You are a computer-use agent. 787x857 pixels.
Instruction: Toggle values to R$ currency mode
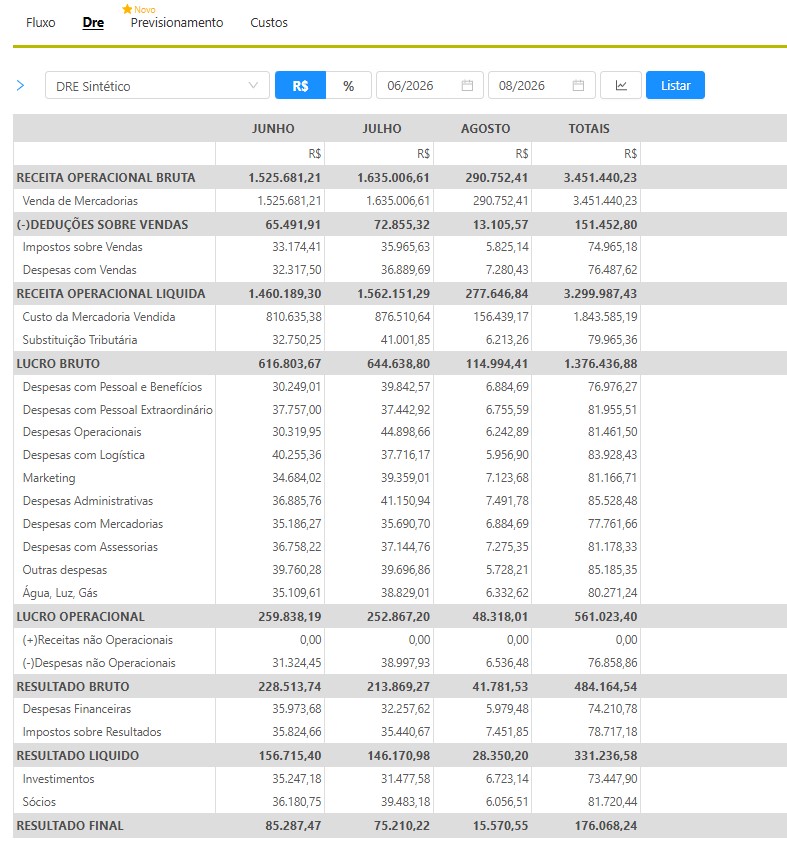[300, 85]
